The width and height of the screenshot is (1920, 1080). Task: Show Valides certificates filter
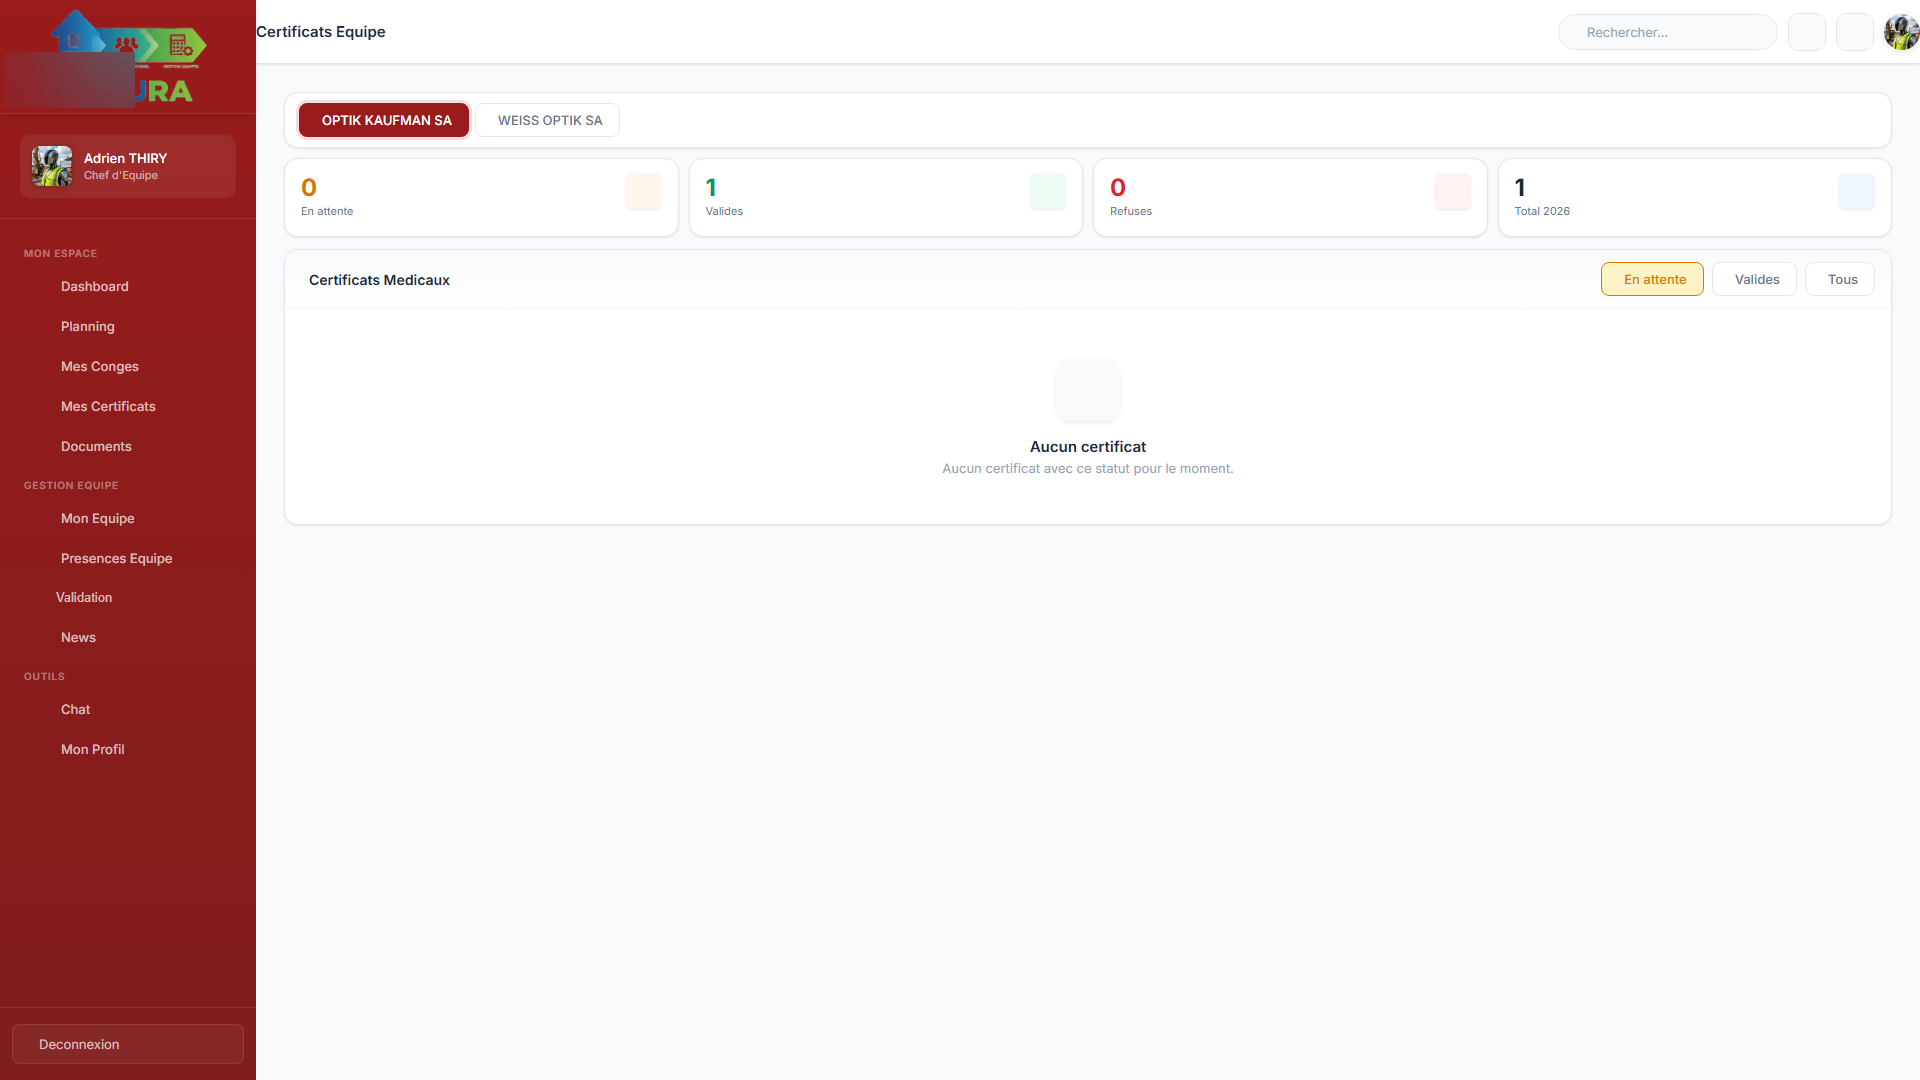click(x=1755, y=279)
